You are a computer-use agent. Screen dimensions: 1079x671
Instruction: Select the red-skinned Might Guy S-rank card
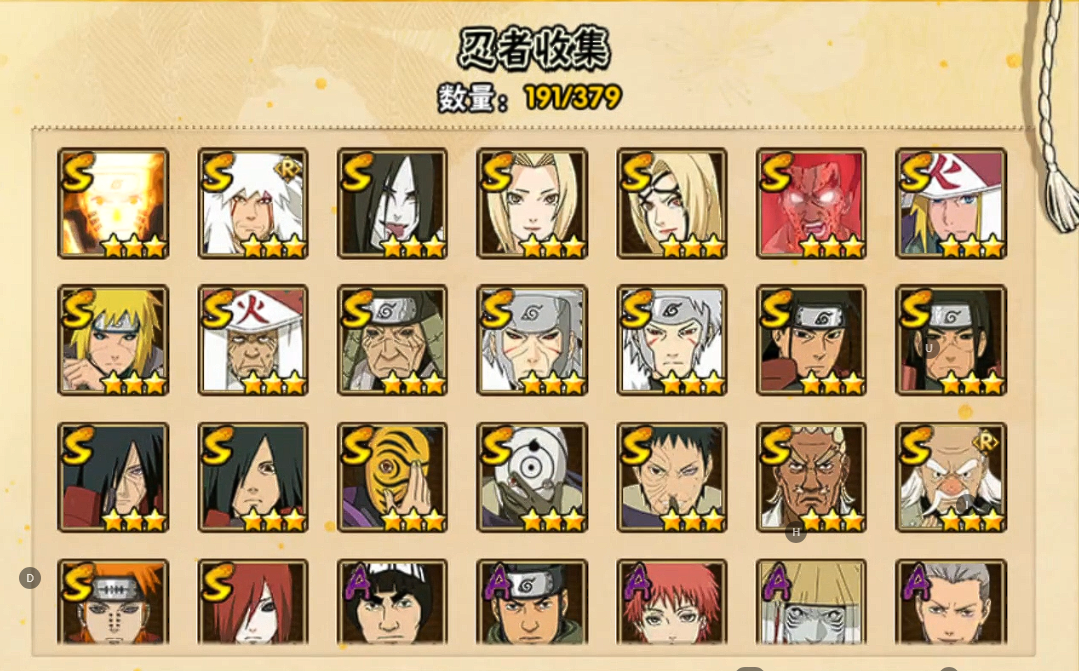pyautogui.click(x=811, y=203)
